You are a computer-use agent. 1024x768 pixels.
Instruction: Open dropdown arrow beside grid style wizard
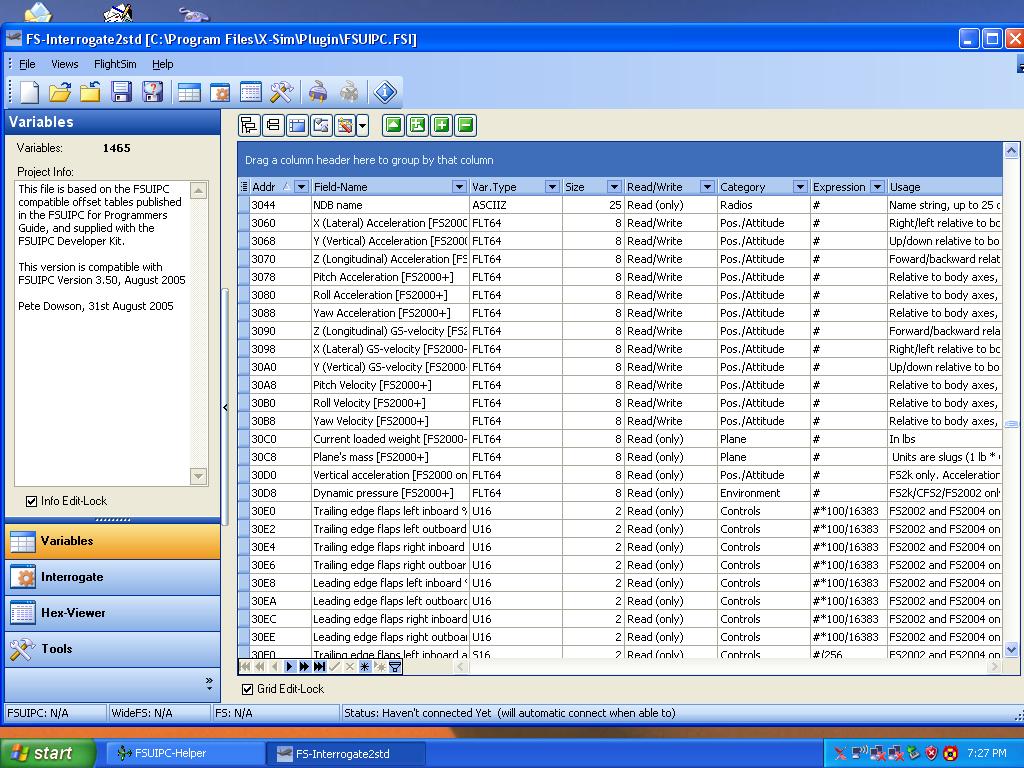362,125
